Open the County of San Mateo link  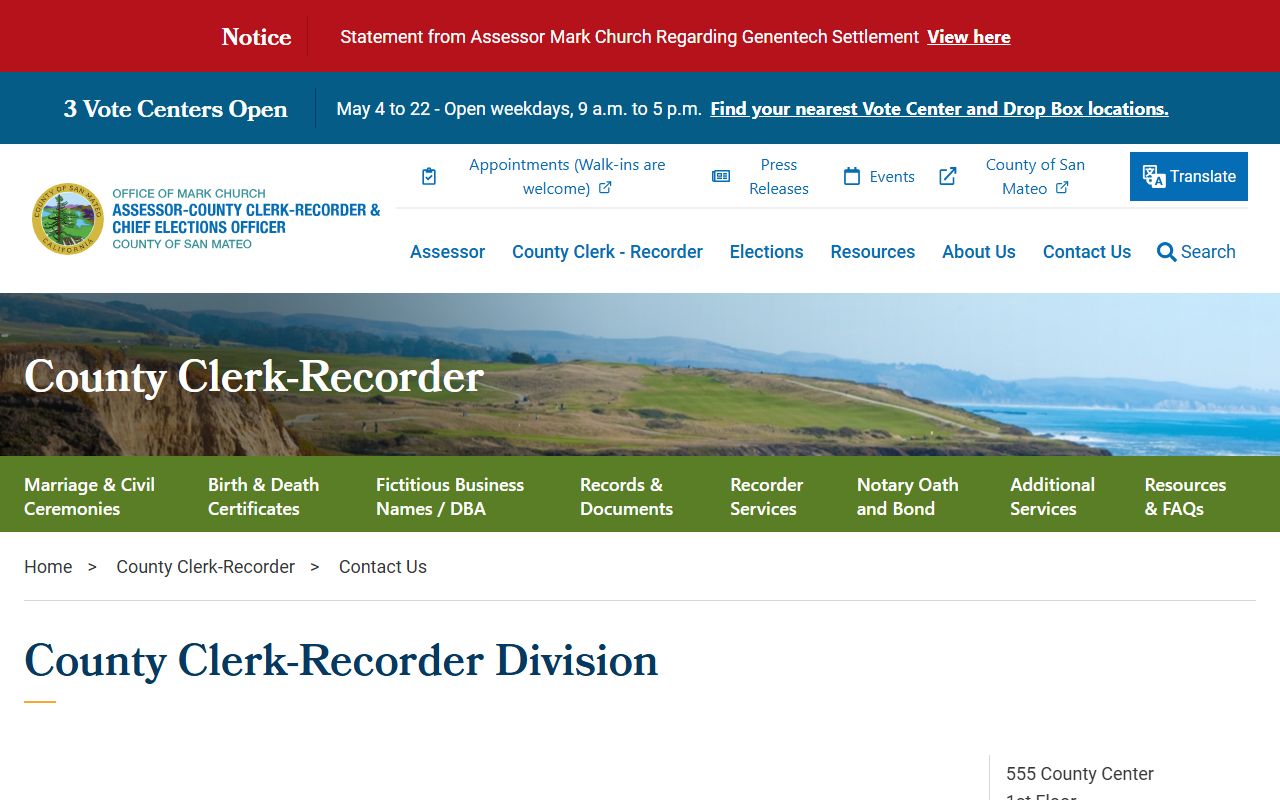1035,176
